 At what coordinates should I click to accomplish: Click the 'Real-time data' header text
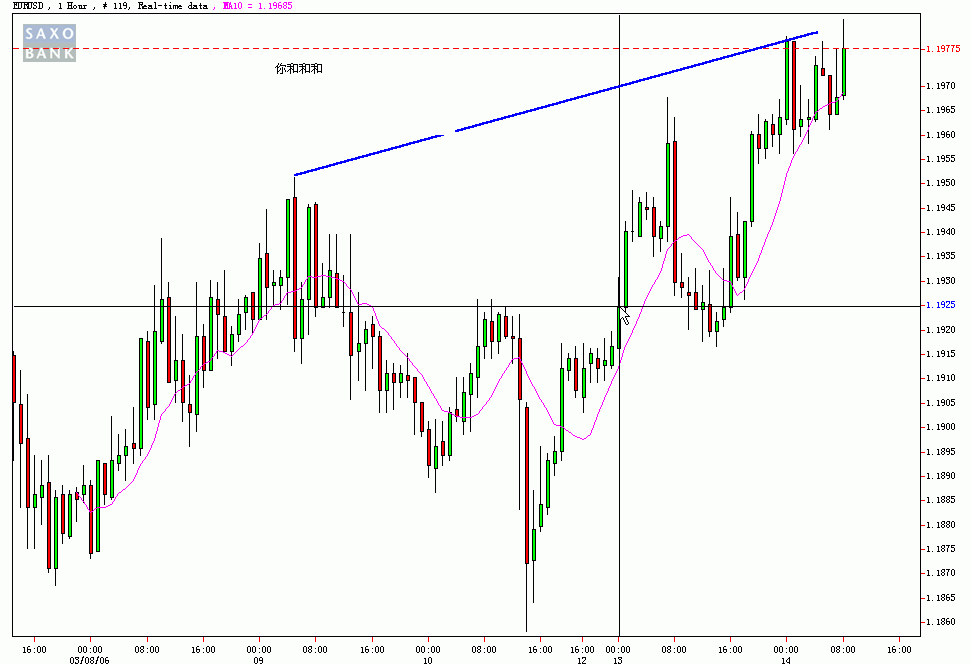click(x=173, y=6)
